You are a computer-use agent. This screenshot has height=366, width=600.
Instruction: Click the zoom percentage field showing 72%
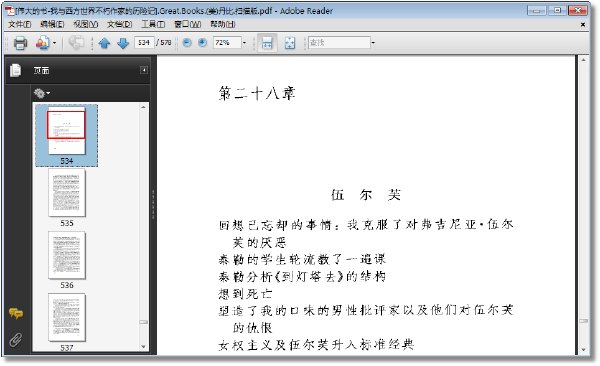pyautogui.click(x=227, y=42)
